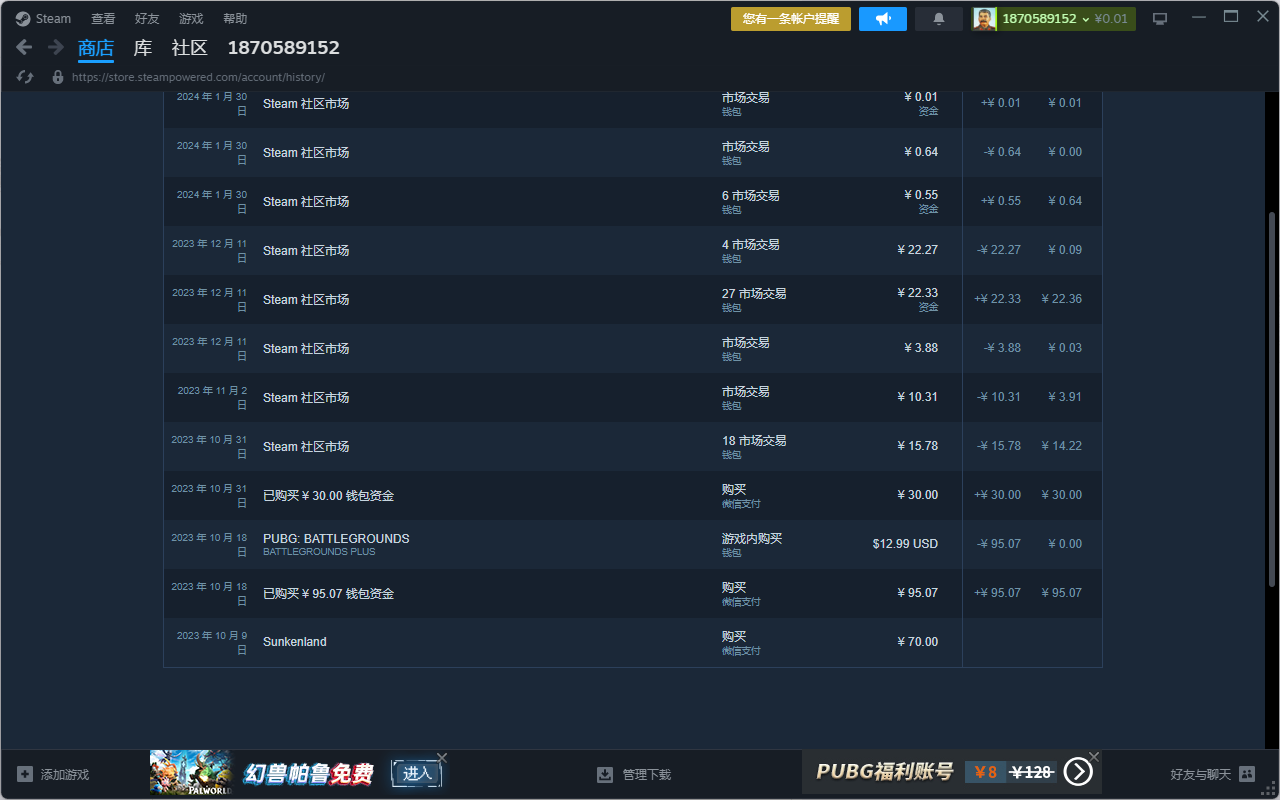1280x800 pixels.
Task: Click the ¥ 14.22 wallet balance
Action: click(1061, 446)
